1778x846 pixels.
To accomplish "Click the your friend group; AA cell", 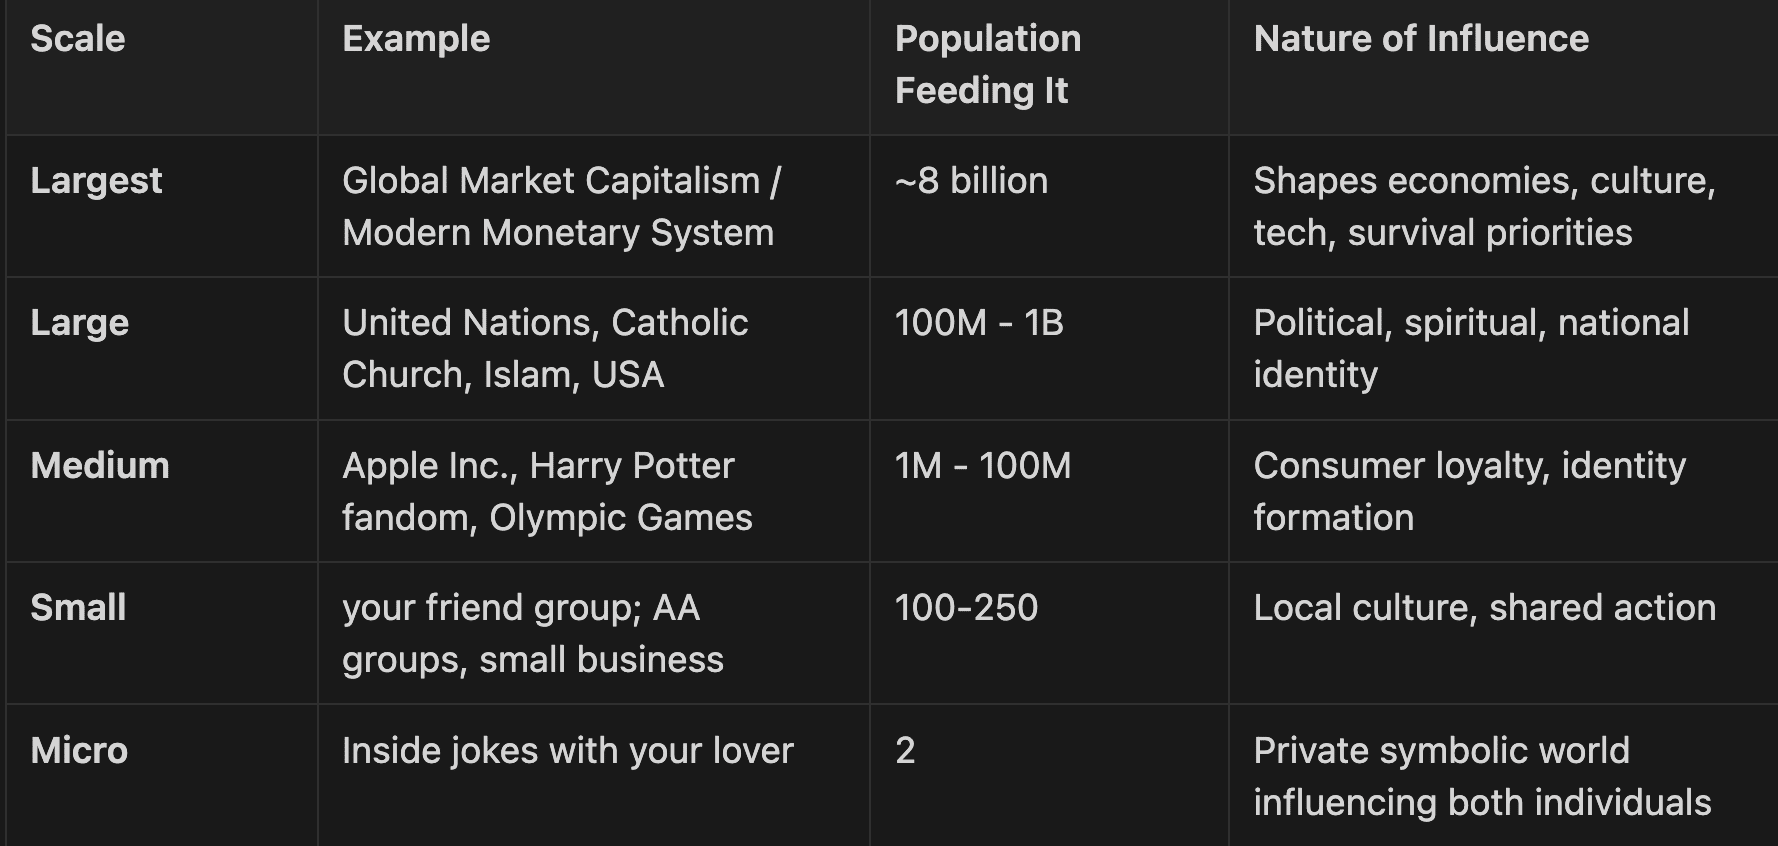I will pyautogui.click(x=533, y=634).
